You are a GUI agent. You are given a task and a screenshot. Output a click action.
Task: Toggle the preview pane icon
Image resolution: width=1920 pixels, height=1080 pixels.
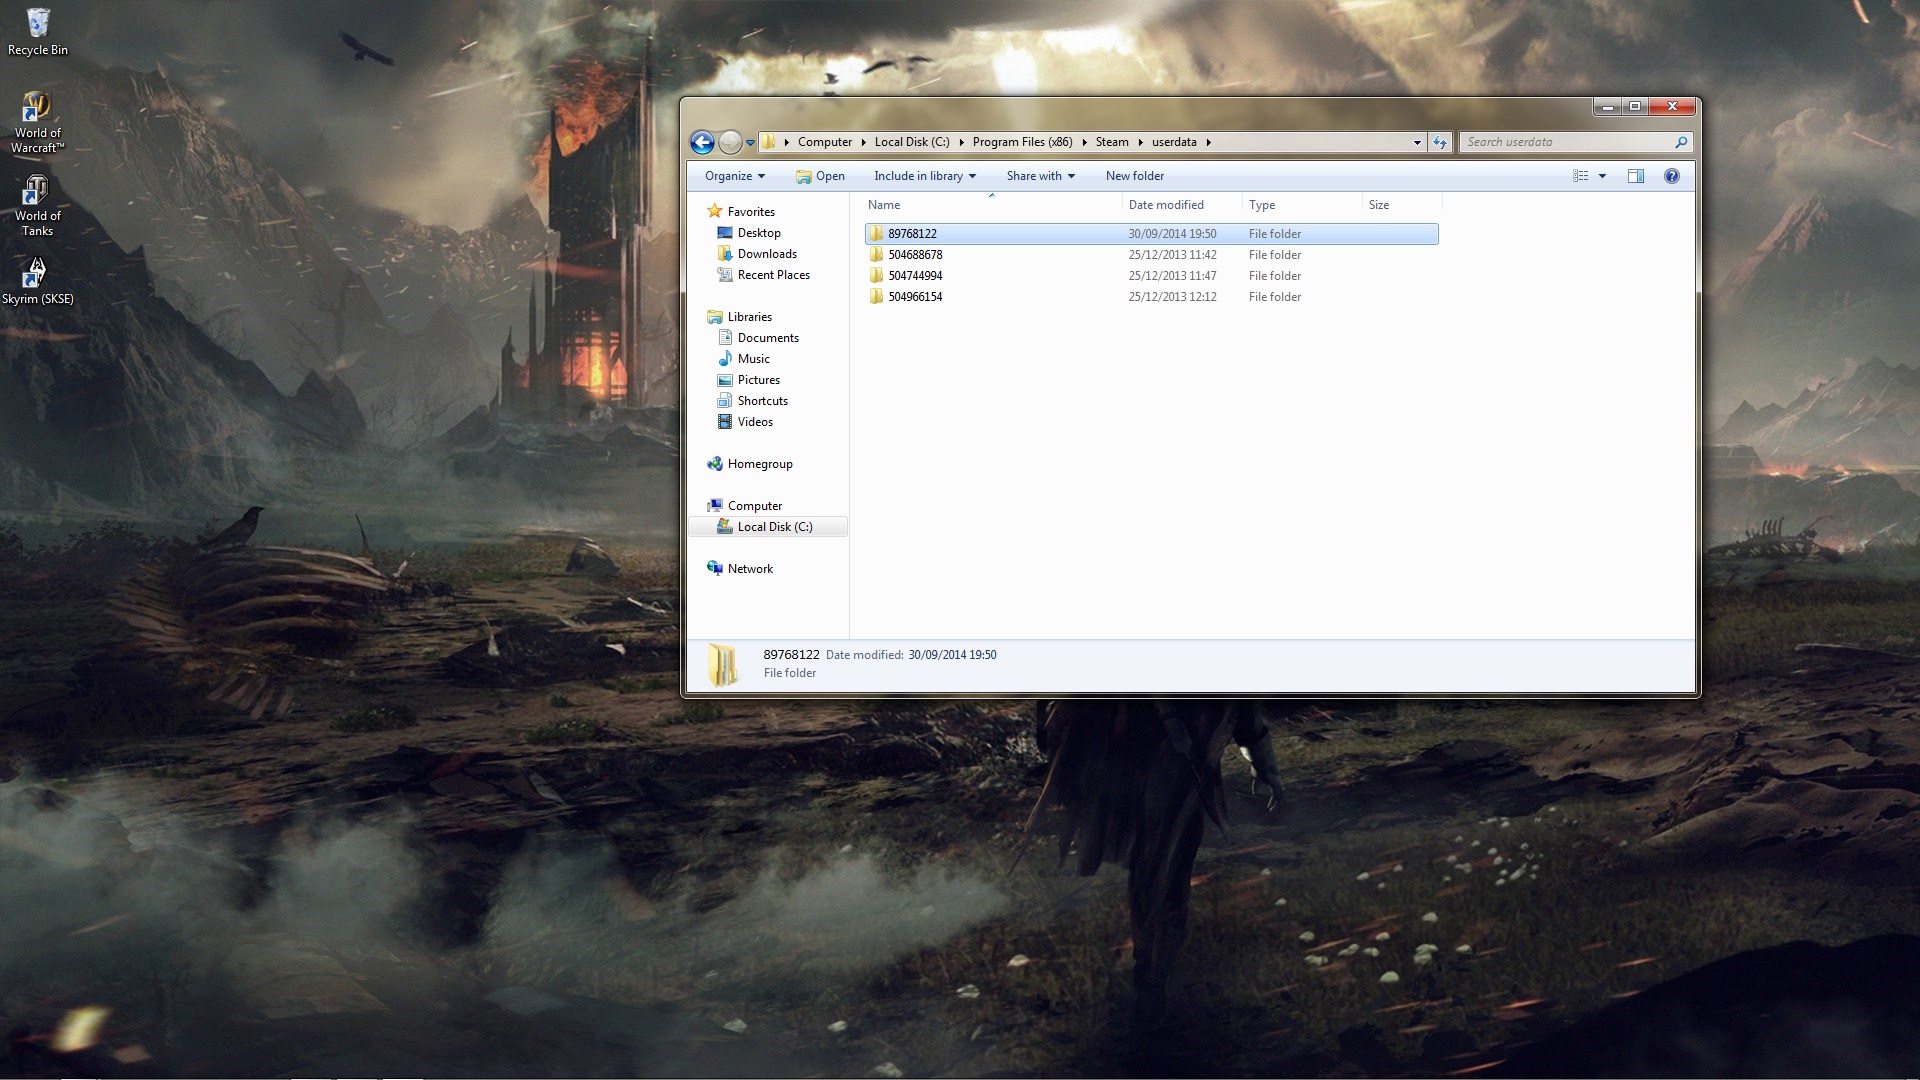[1636, 176]
